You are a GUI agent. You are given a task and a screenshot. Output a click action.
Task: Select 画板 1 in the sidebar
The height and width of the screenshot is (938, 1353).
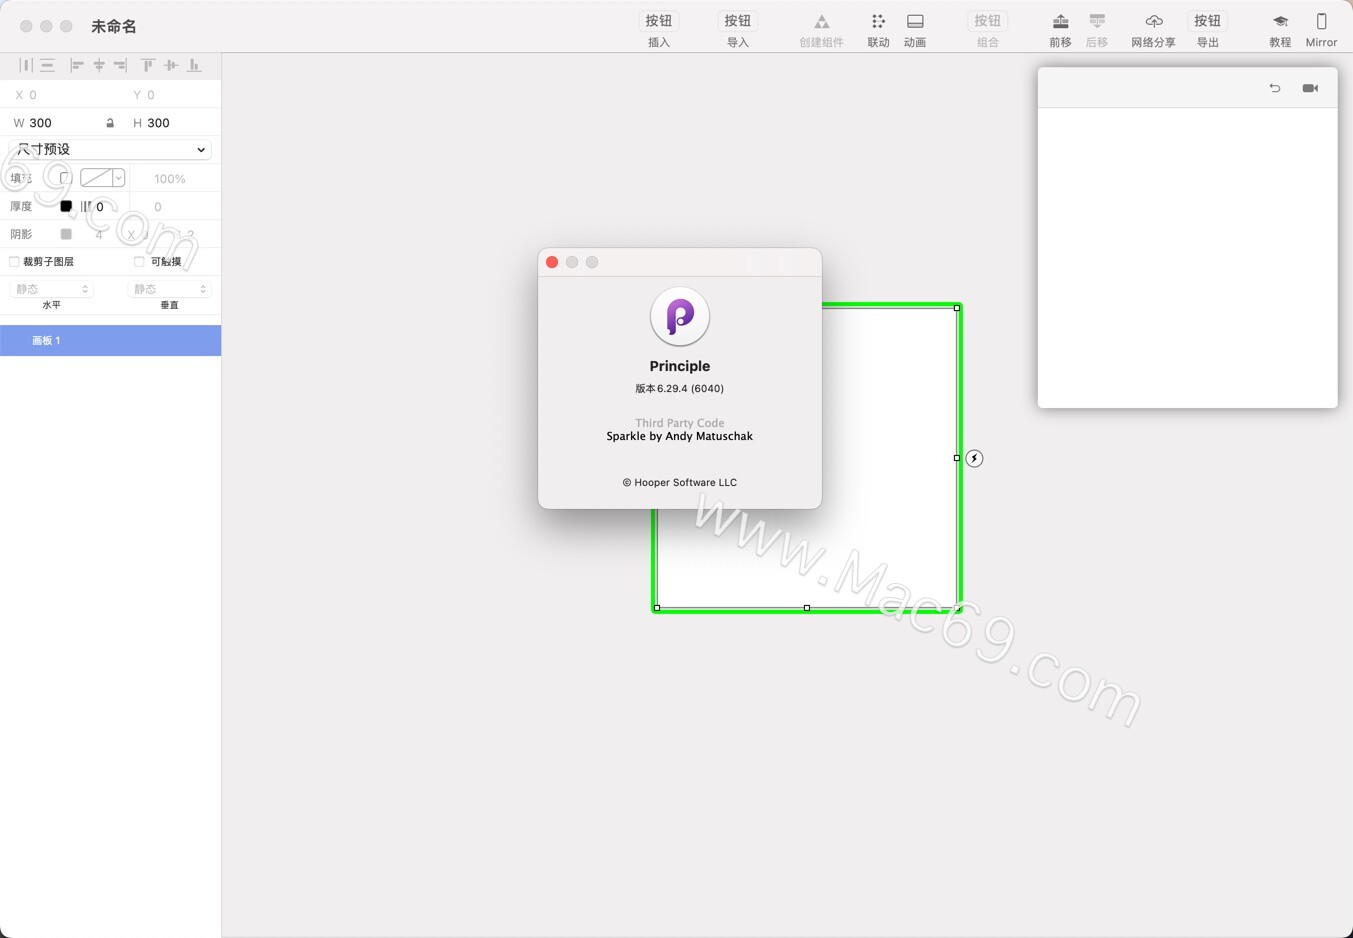47,340
